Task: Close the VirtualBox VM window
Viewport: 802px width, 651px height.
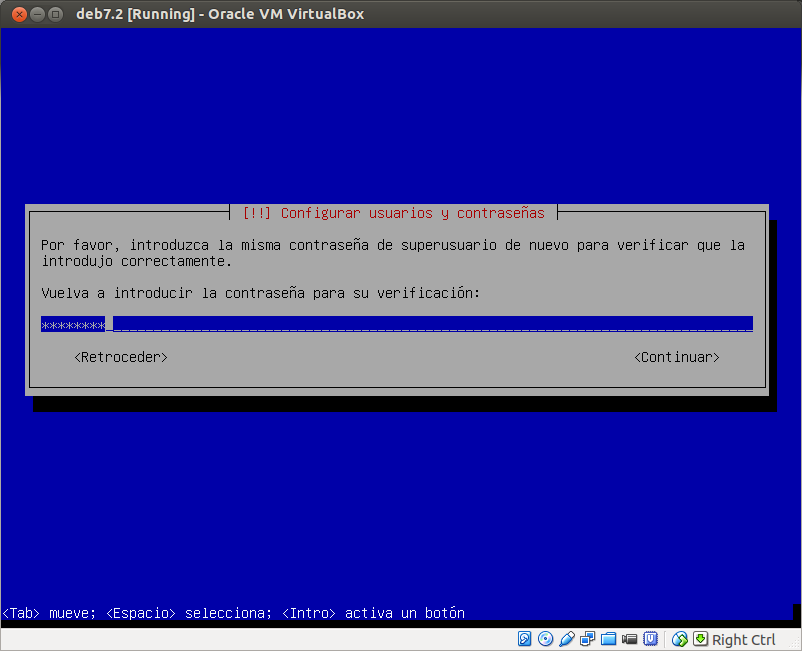Action: (16, 14)
